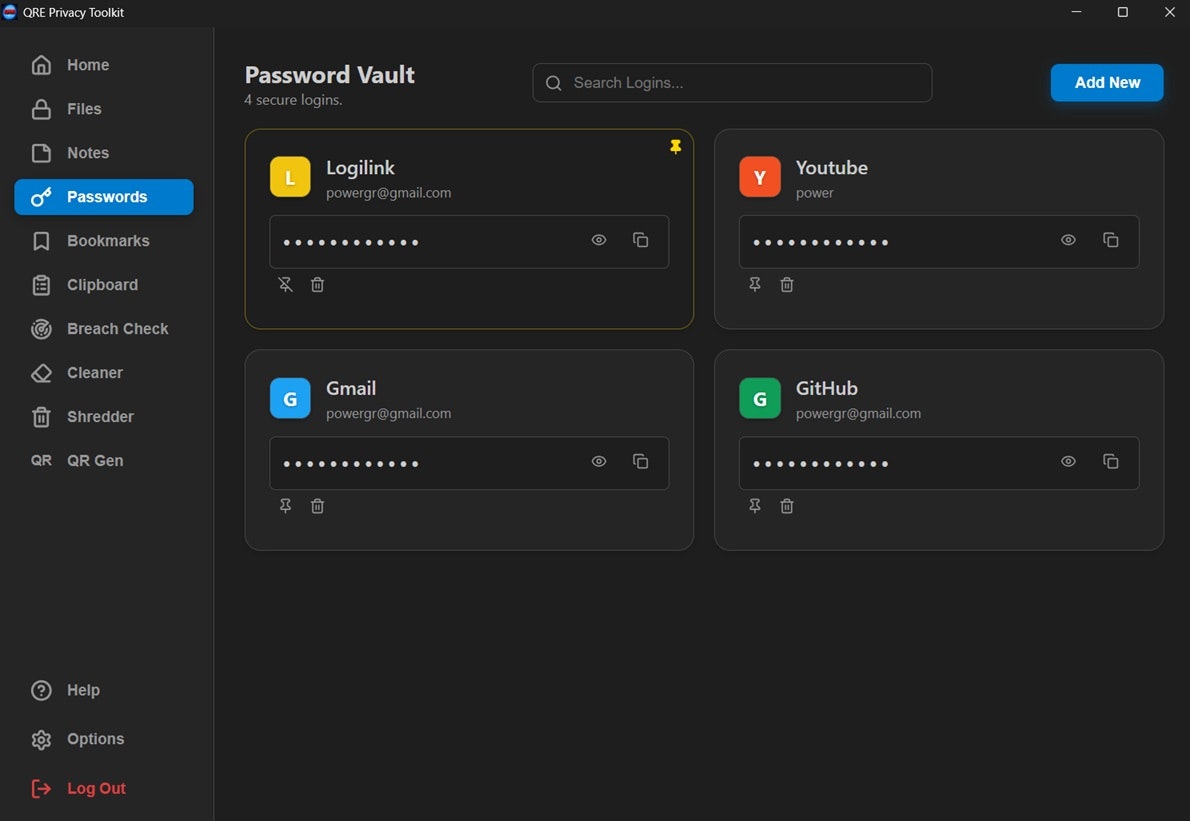The image size is (1190, 821).
Task: Show the Gmail password
Action: [x=598, y=461]
